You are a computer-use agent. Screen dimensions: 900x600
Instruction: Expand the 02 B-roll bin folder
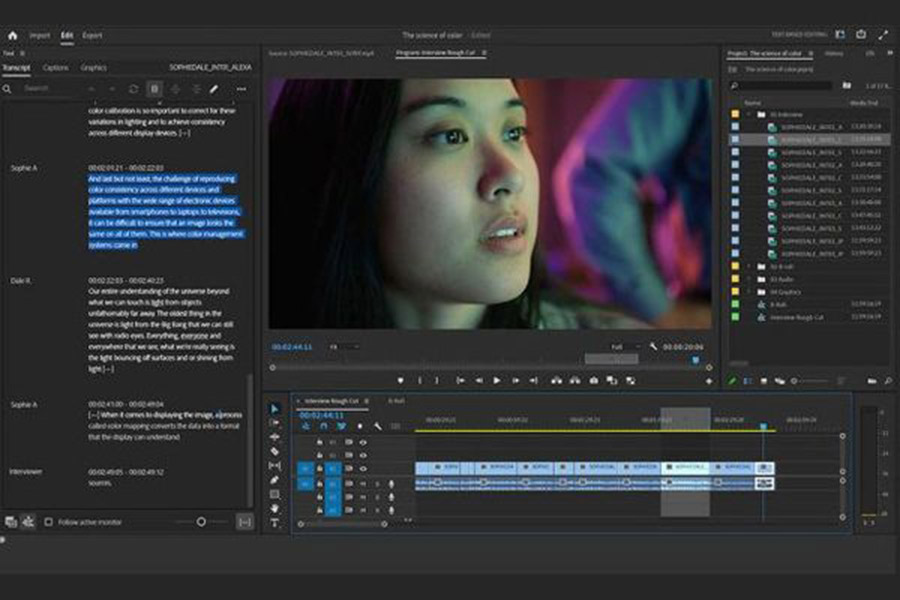coord(748,266)
